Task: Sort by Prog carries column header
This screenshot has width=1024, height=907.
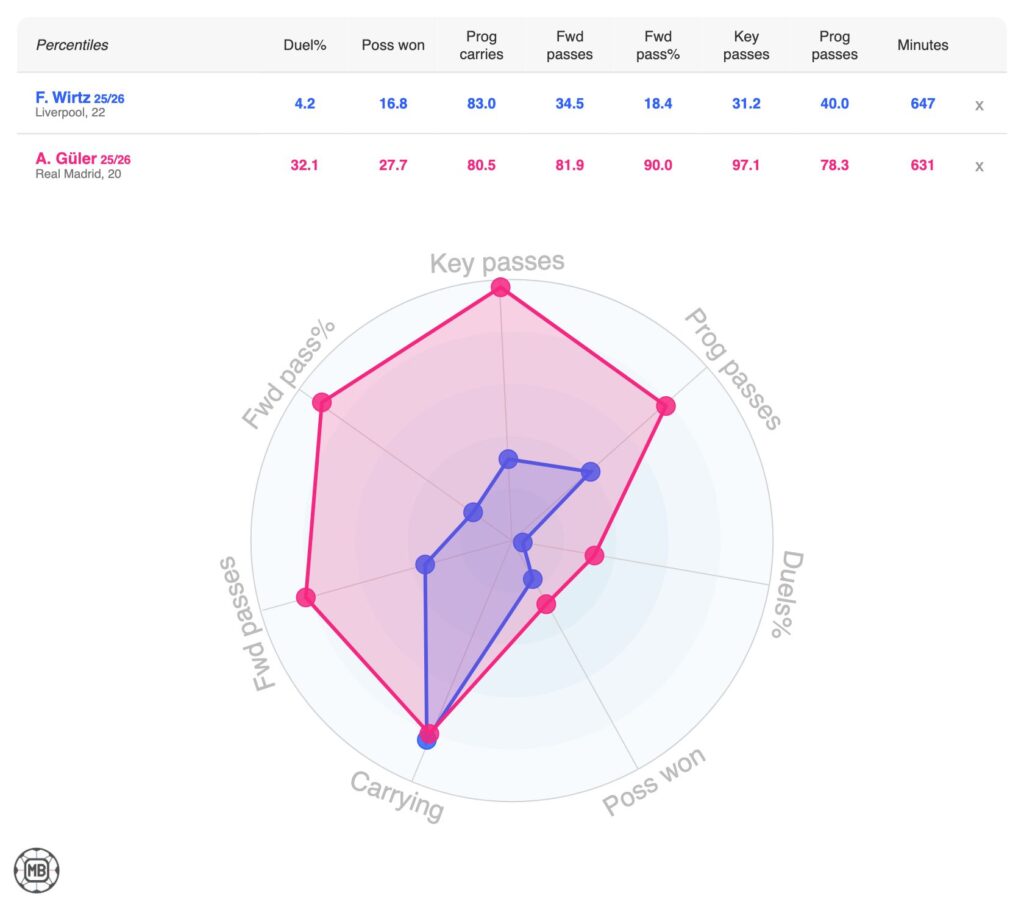Action: (x=481, y=45)
